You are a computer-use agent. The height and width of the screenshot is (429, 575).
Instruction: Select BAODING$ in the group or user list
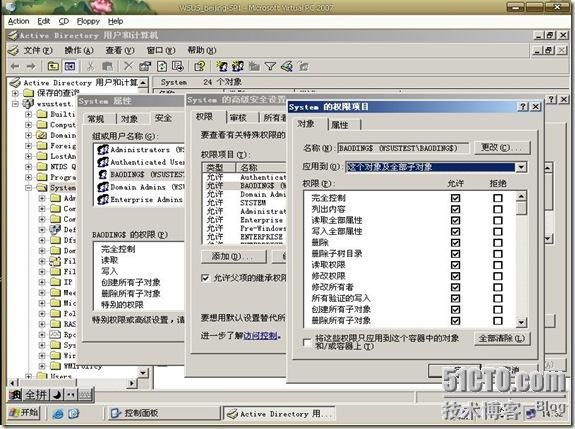(141, 175)
